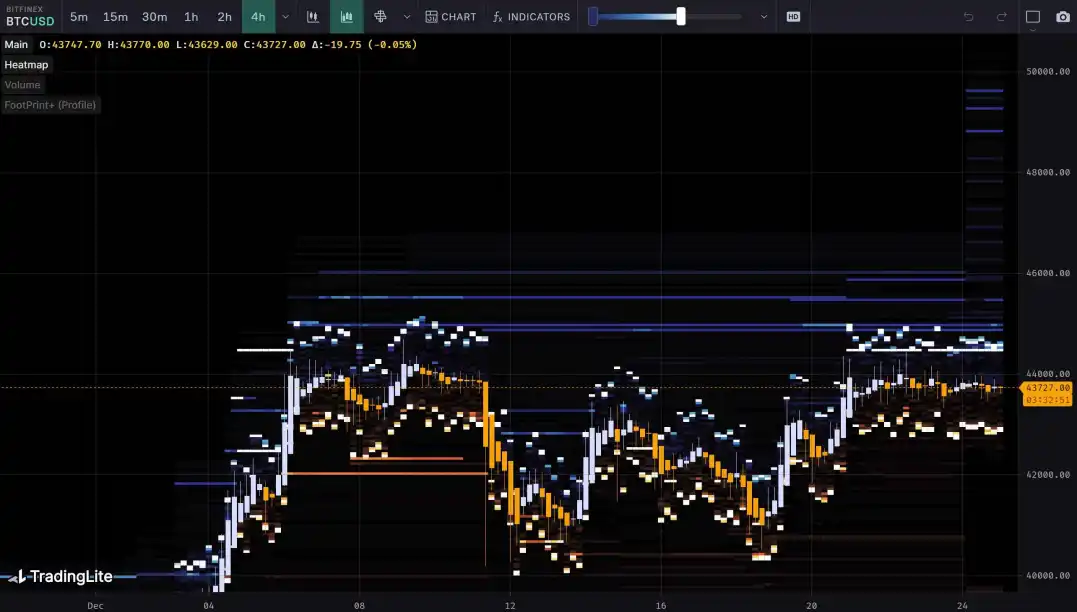Take a chart screenshot with camera icon
This screenshot has height=612, width=1077.
[1062, 17]
